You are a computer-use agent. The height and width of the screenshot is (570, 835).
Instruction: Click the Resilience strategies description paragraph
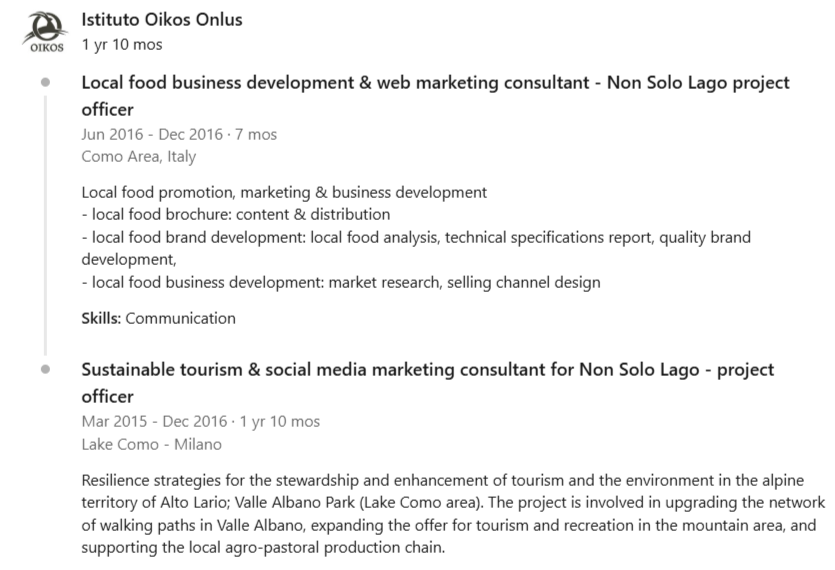click(453, 514)
